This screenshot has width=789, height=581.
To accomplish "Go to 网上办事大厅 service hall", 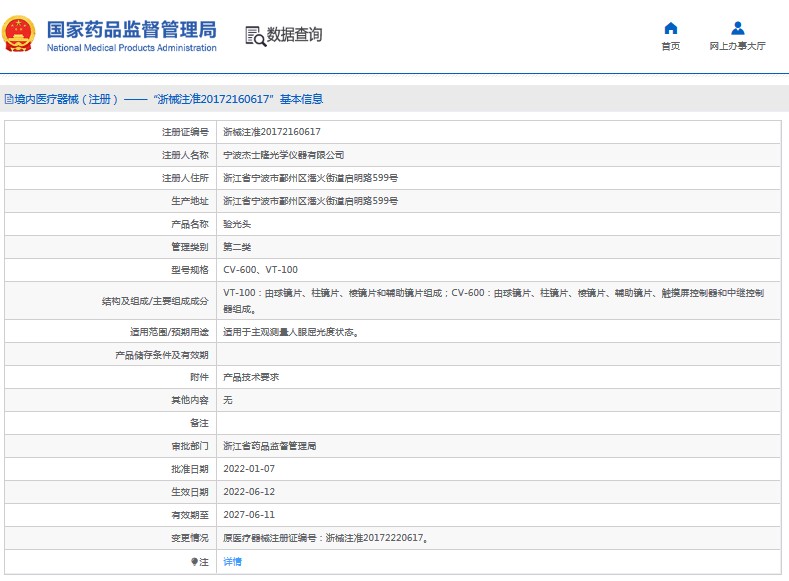I will click(737, 46).
